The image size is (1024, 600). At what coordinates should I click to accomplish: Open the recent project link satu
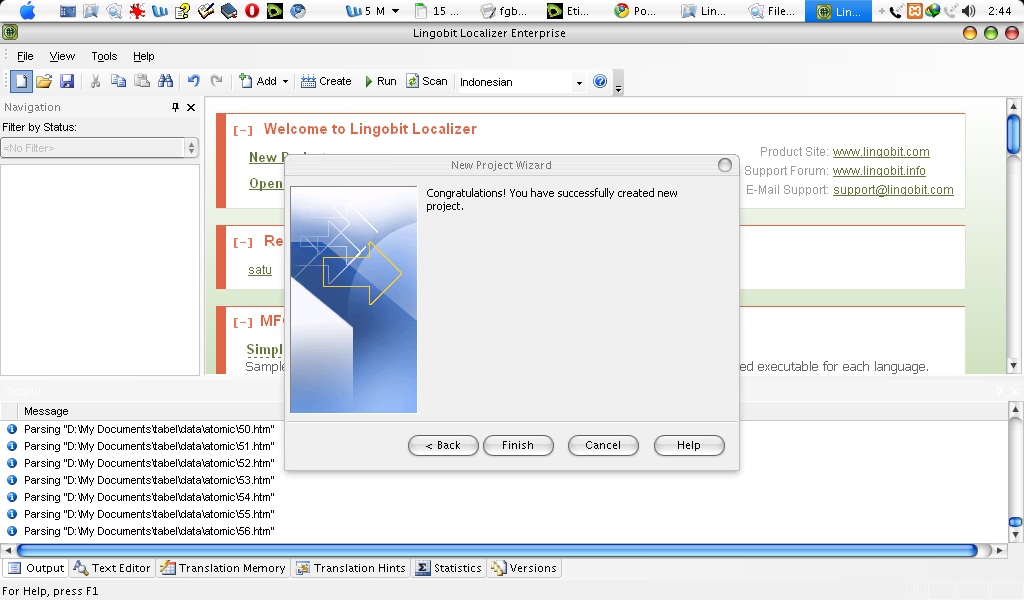tap(260, 270)
